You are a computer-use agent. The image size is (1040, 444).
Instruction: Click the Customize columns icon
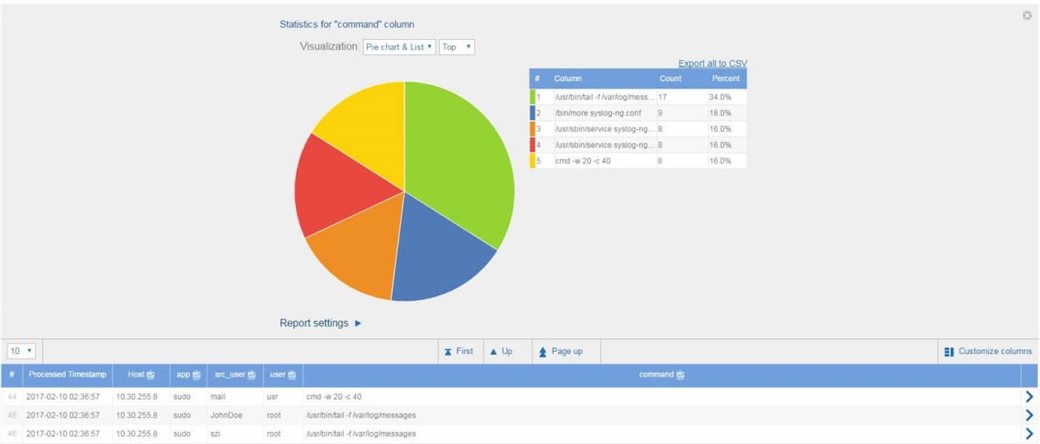[x=948, y=351]
